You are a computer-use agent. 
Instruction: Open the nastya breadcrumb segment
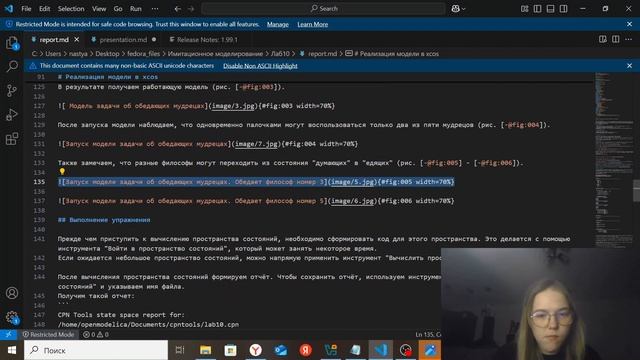pos(78,53)
